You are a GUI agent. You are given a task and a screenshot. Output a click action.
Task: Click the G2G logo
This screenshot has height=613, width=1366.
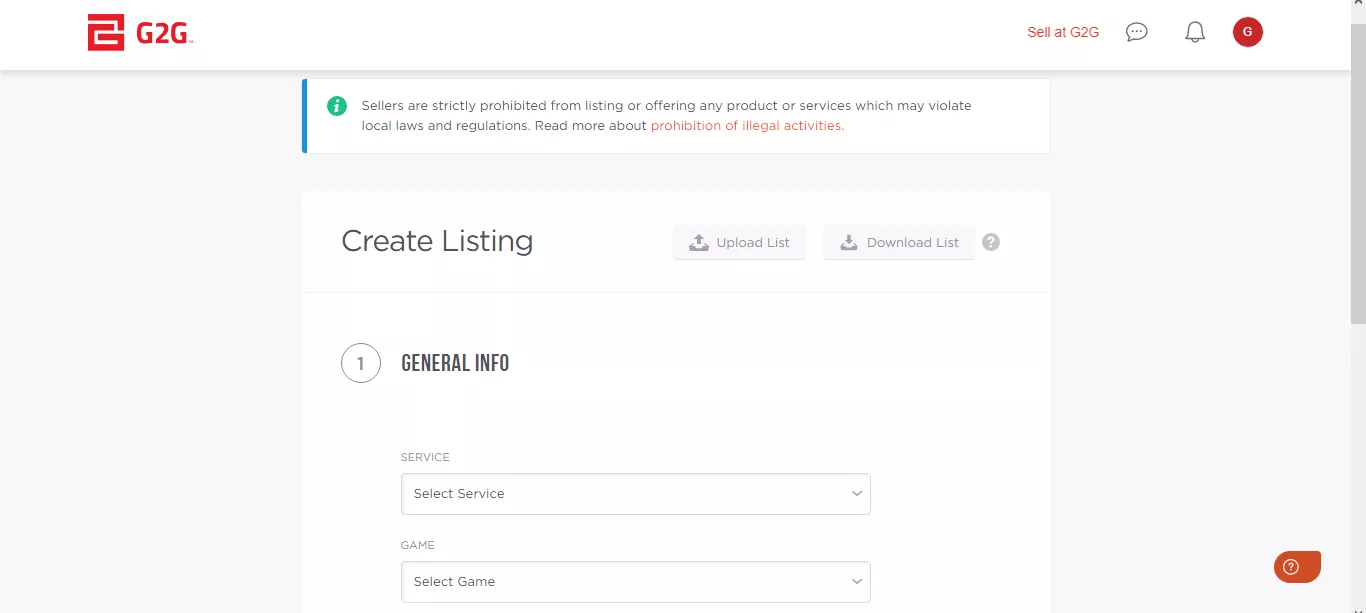(140, 33)
